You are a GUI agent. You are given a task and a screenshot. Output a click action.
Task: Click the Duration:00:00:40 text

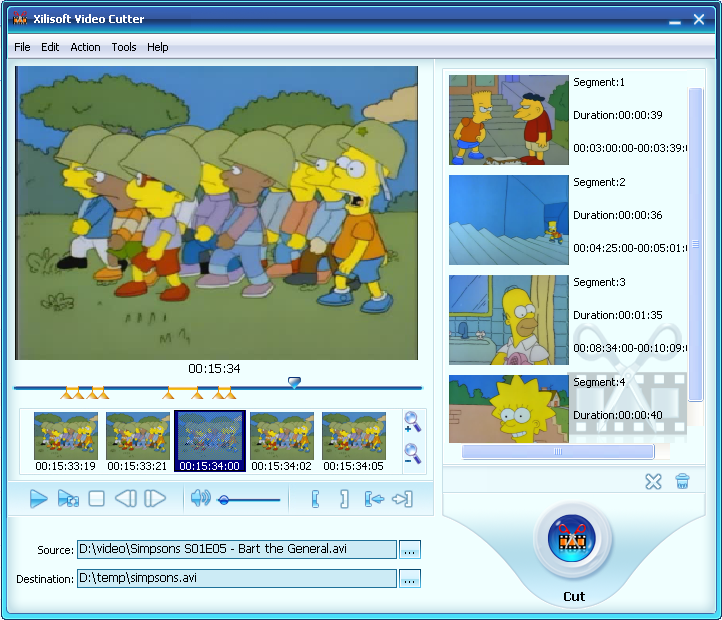click(617, 415)
